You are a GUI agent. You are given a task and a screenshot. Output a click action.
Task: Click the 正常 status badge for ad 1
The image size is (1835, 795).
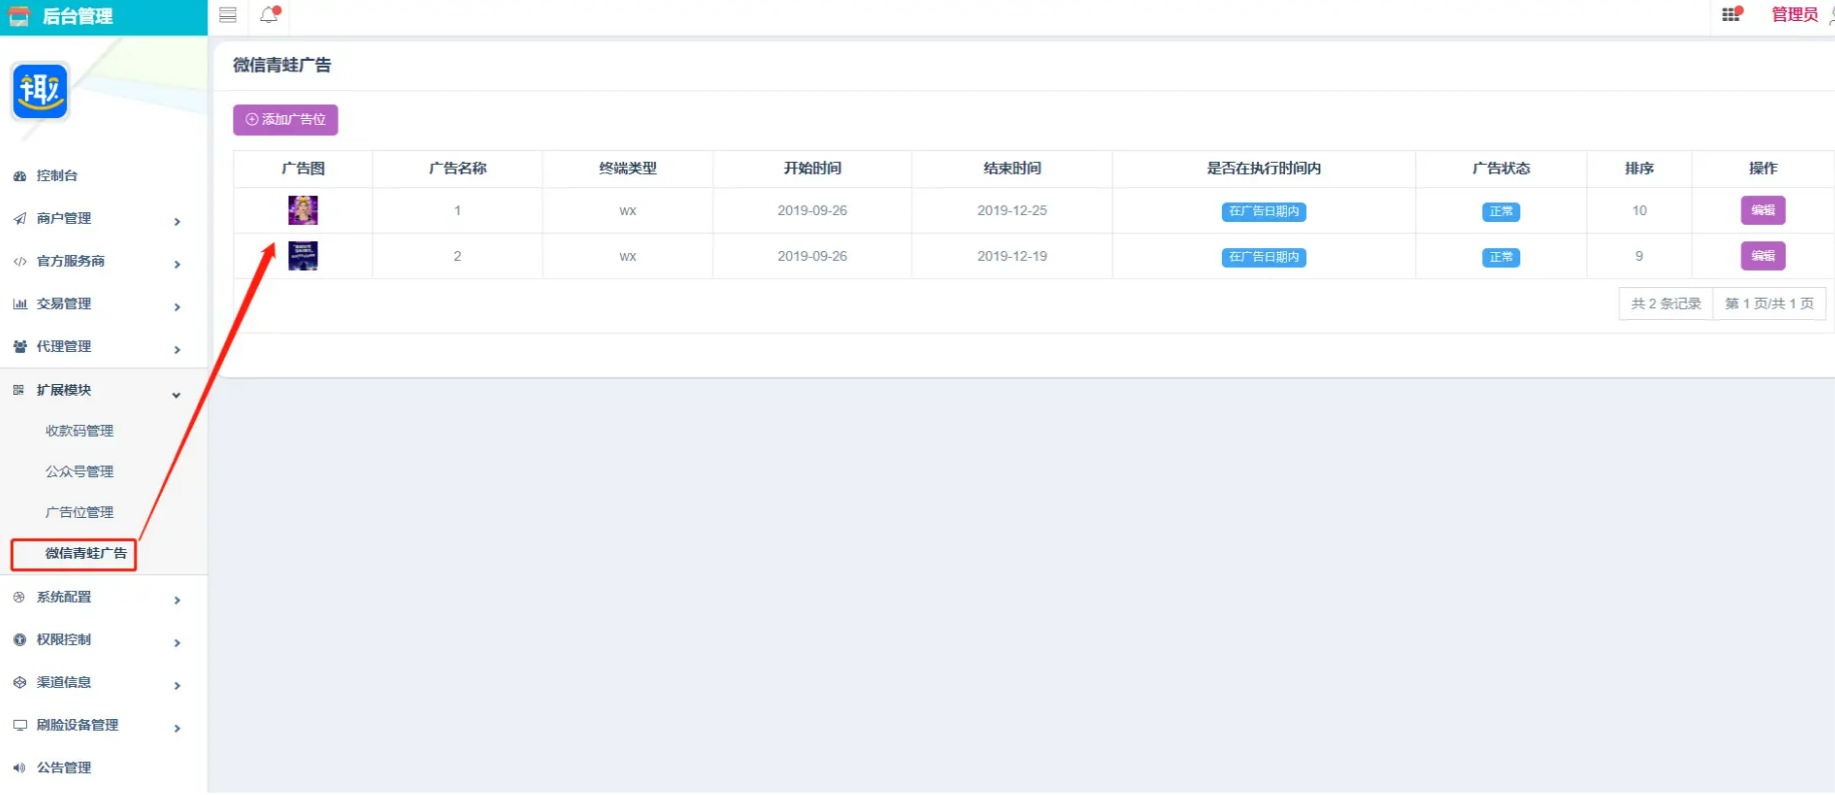[1500, 212]
